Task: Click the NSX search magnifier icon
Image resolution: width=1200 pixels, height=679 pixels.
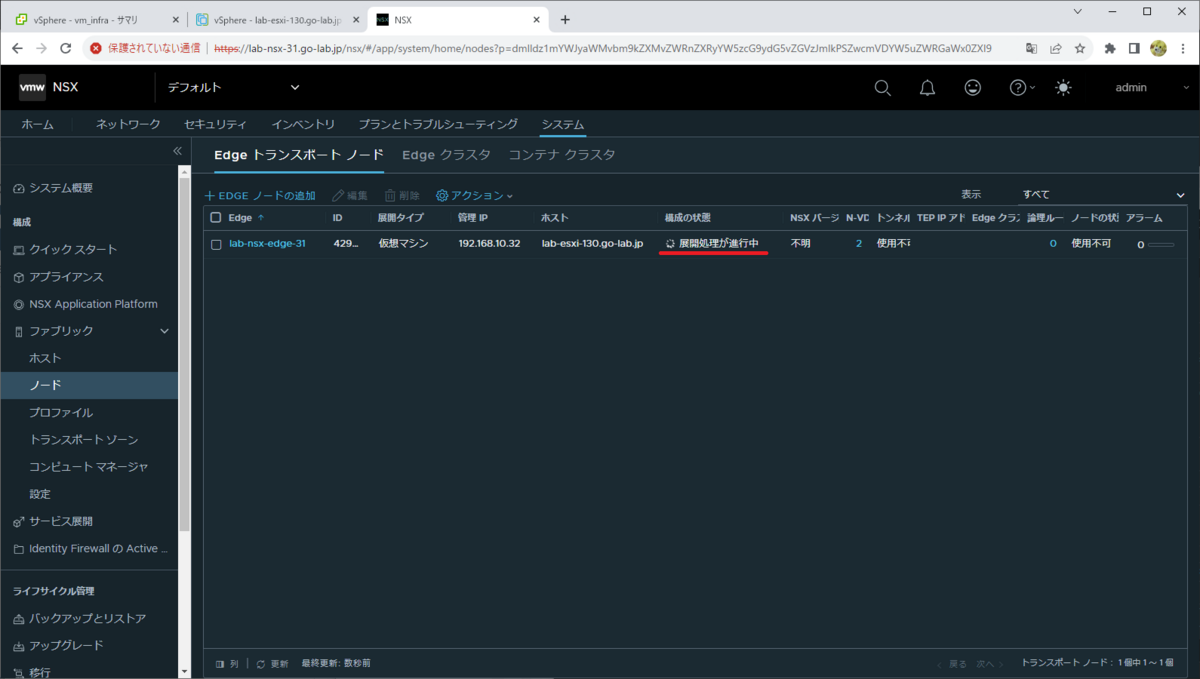Action: tap(883, 88)
